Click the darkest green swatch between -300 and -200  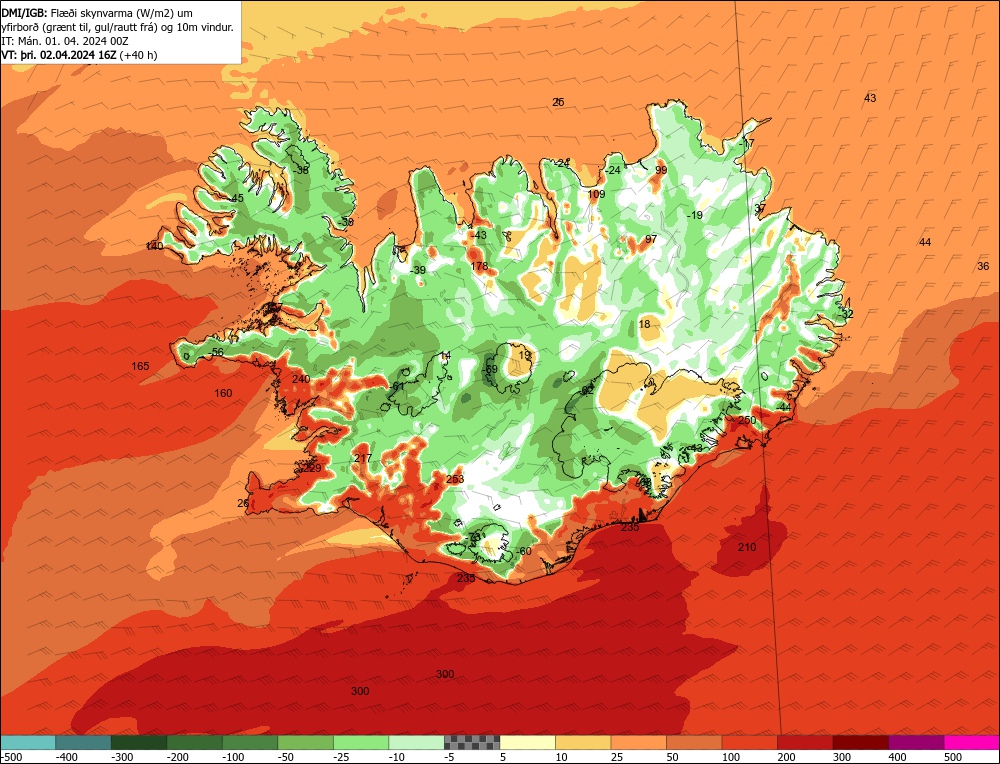(x=138, y=742)
